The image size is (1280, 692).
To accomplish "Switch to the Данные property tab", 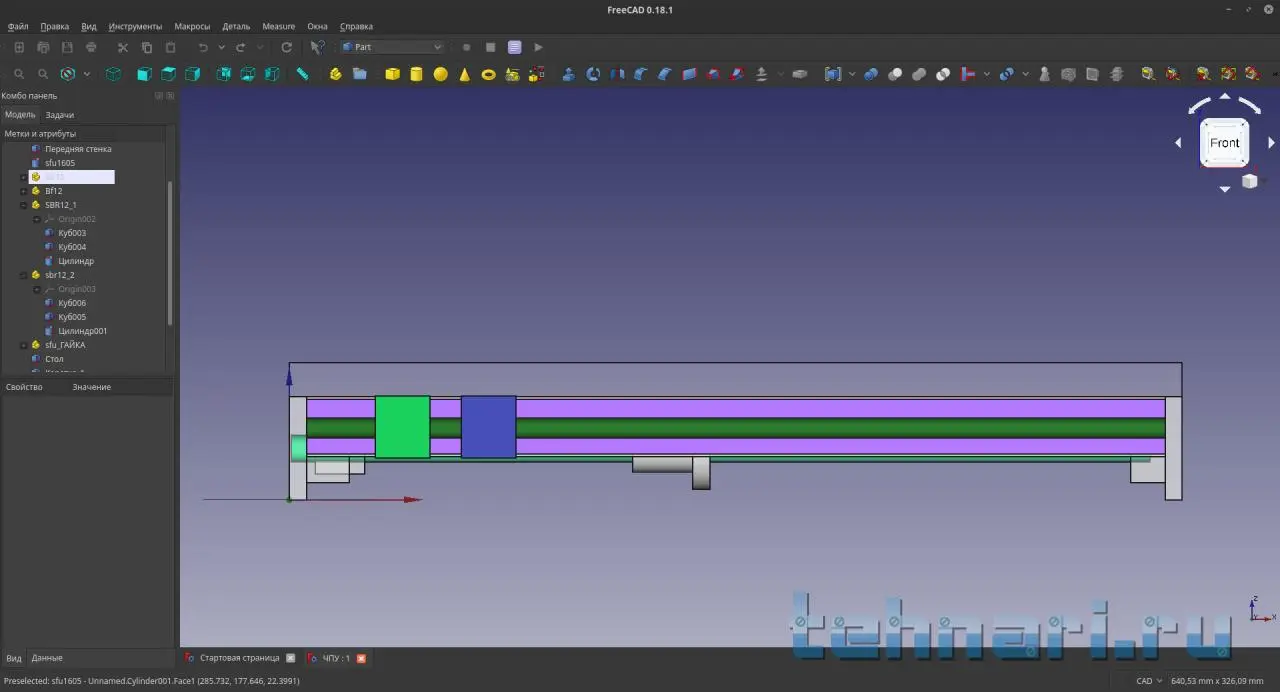I will point(47,658).
